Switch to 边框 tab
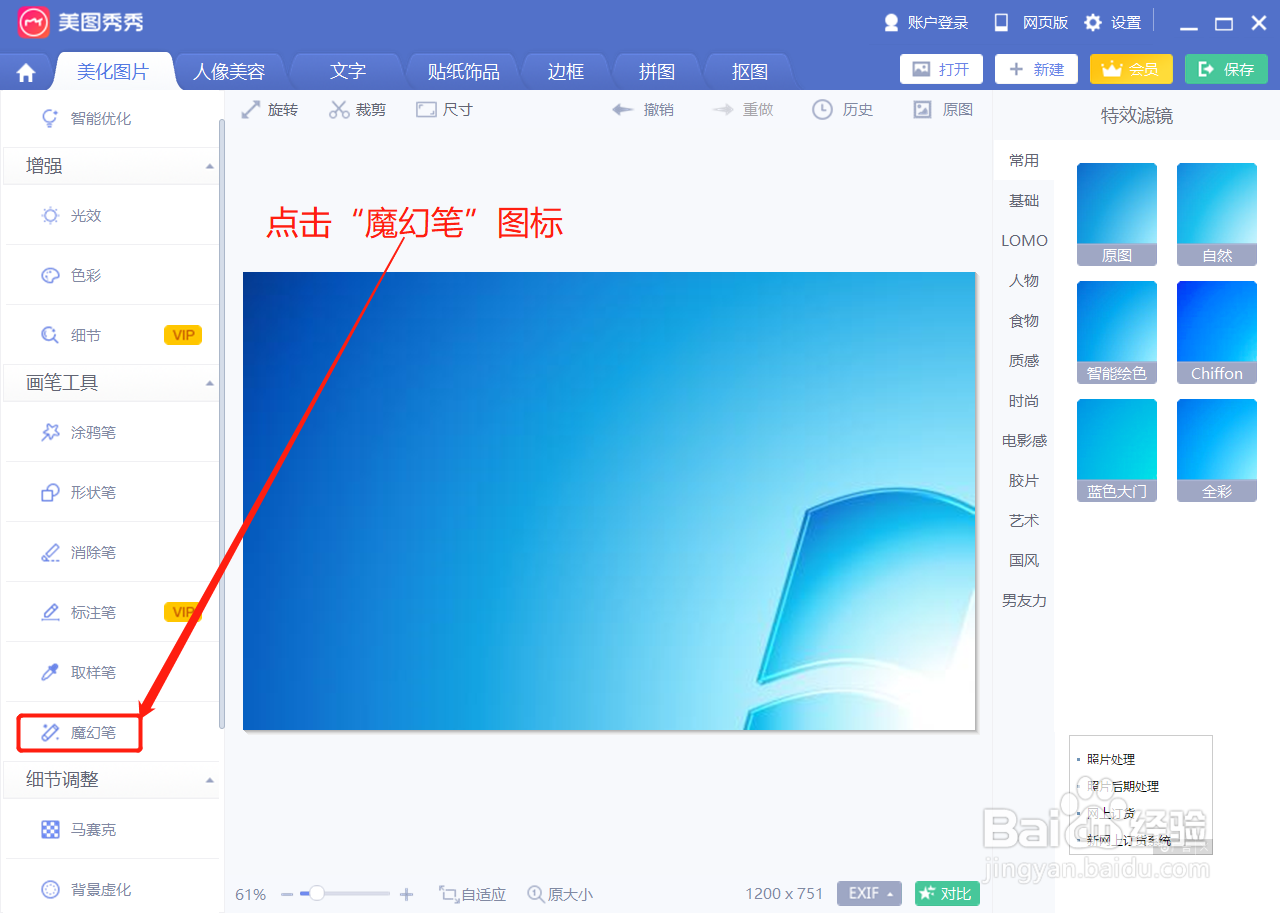The width and height of the screenshot is (1280, 913). pyautogui.click(x=565, y=71)
